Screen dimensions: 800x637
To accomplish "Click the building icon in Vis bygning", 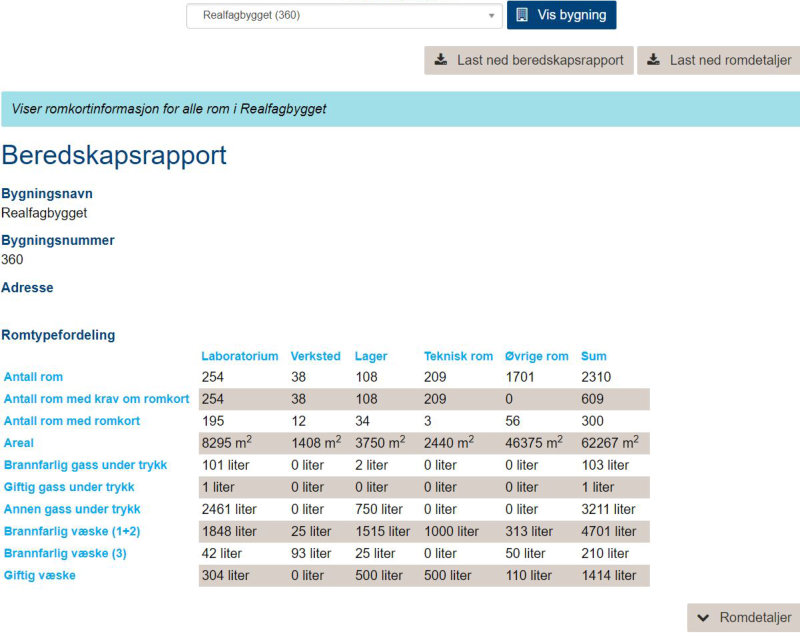I will (522, 15).
